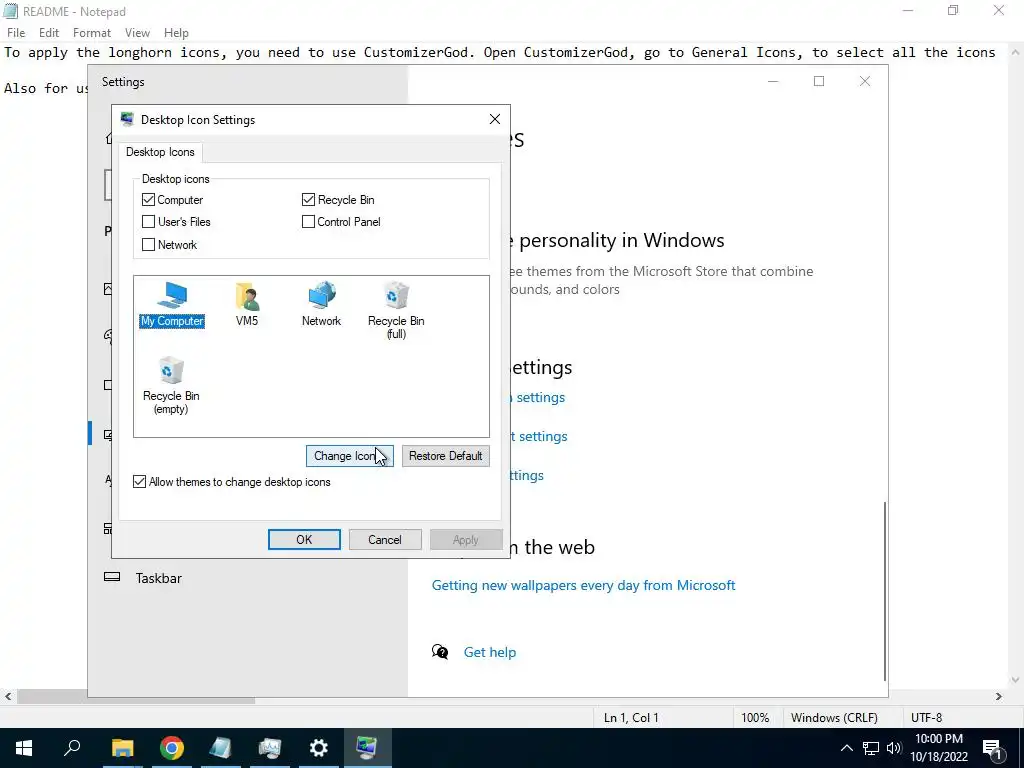Click the Get help link in Settings
The height and width of the screenshot is (768, 1024).
(x=490, y=652)
